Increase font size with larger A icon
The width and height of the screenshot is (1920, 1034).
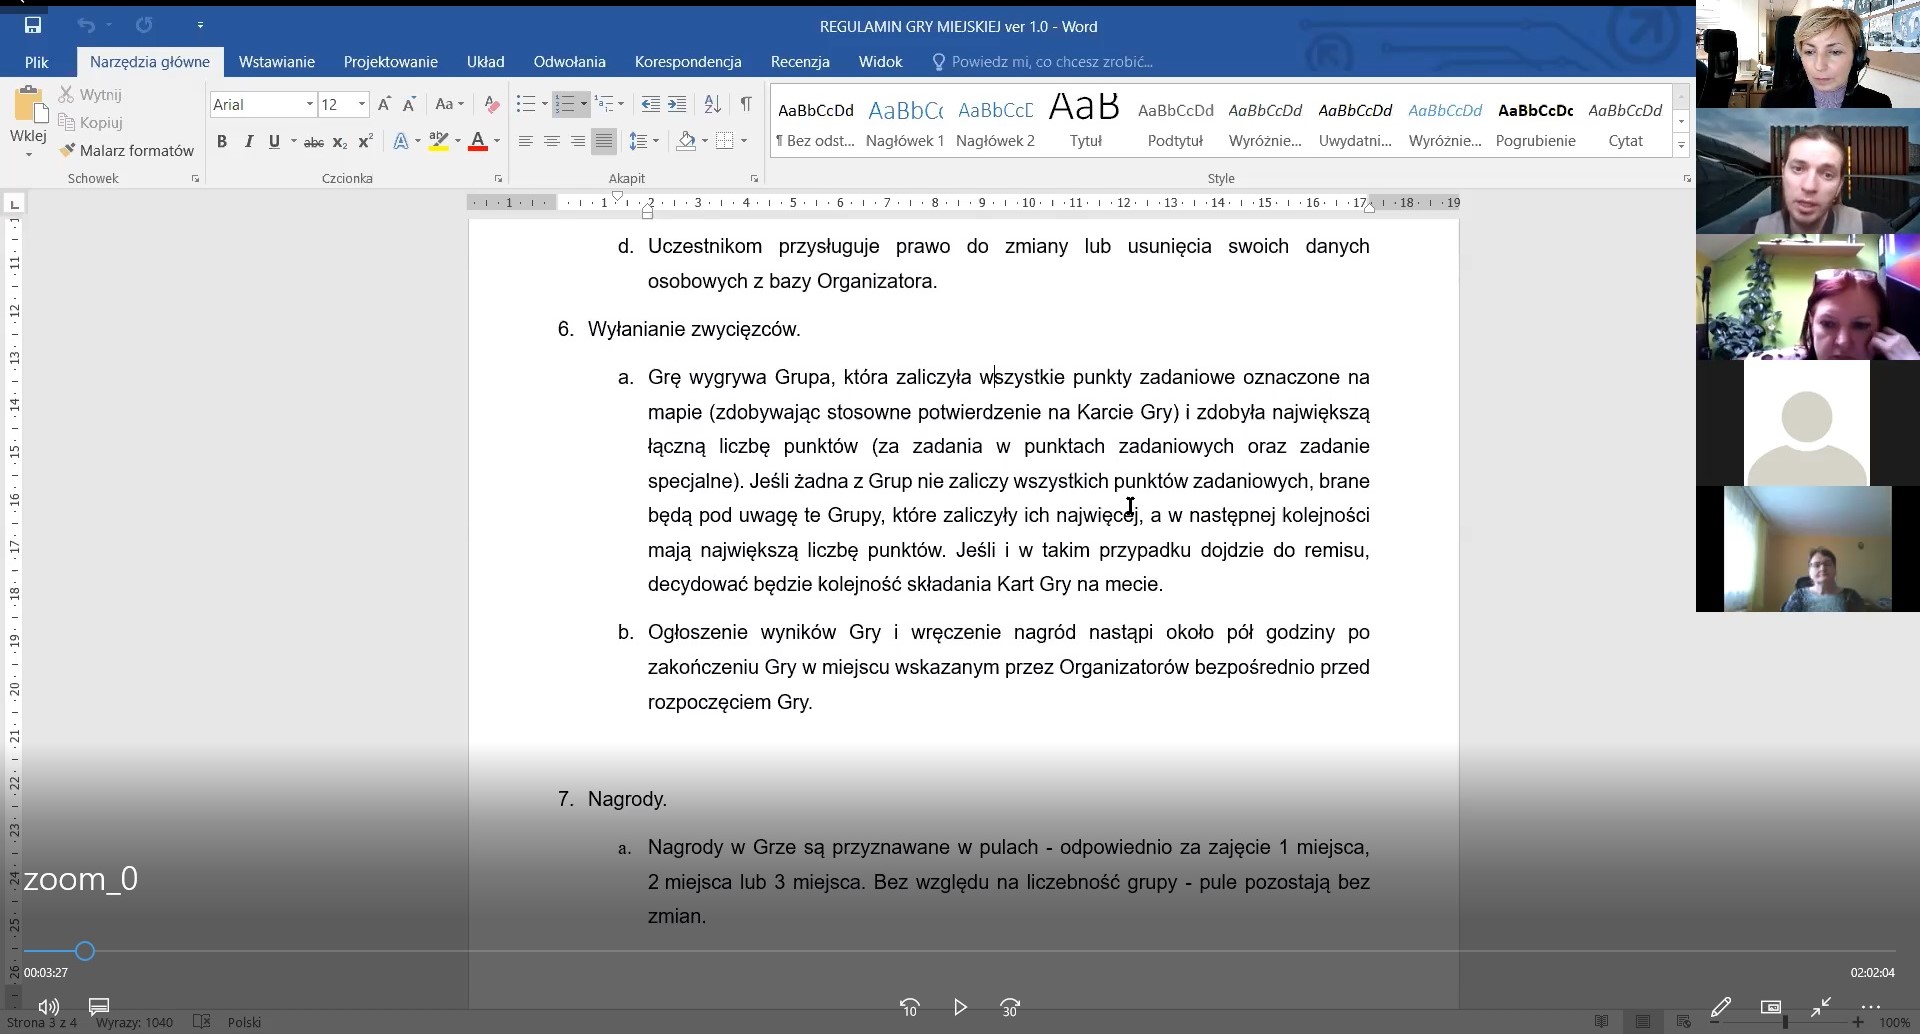pos(384,104)
